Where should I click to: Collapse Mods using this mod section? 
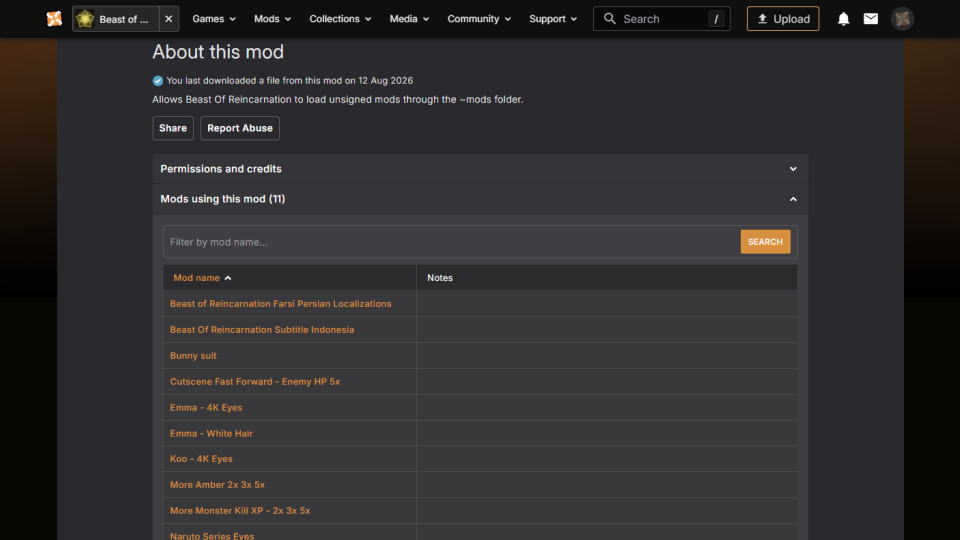480,199
